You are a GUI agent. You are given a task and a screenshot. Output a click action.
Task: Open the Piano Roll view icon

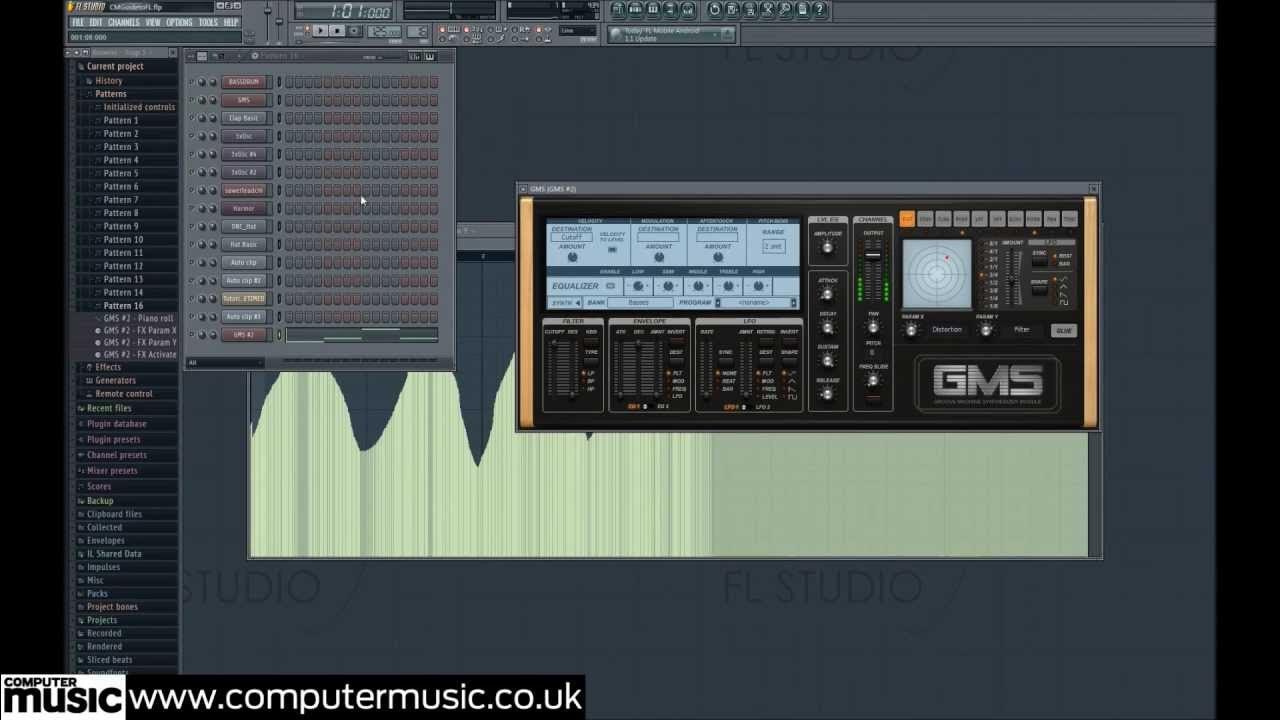653,9
